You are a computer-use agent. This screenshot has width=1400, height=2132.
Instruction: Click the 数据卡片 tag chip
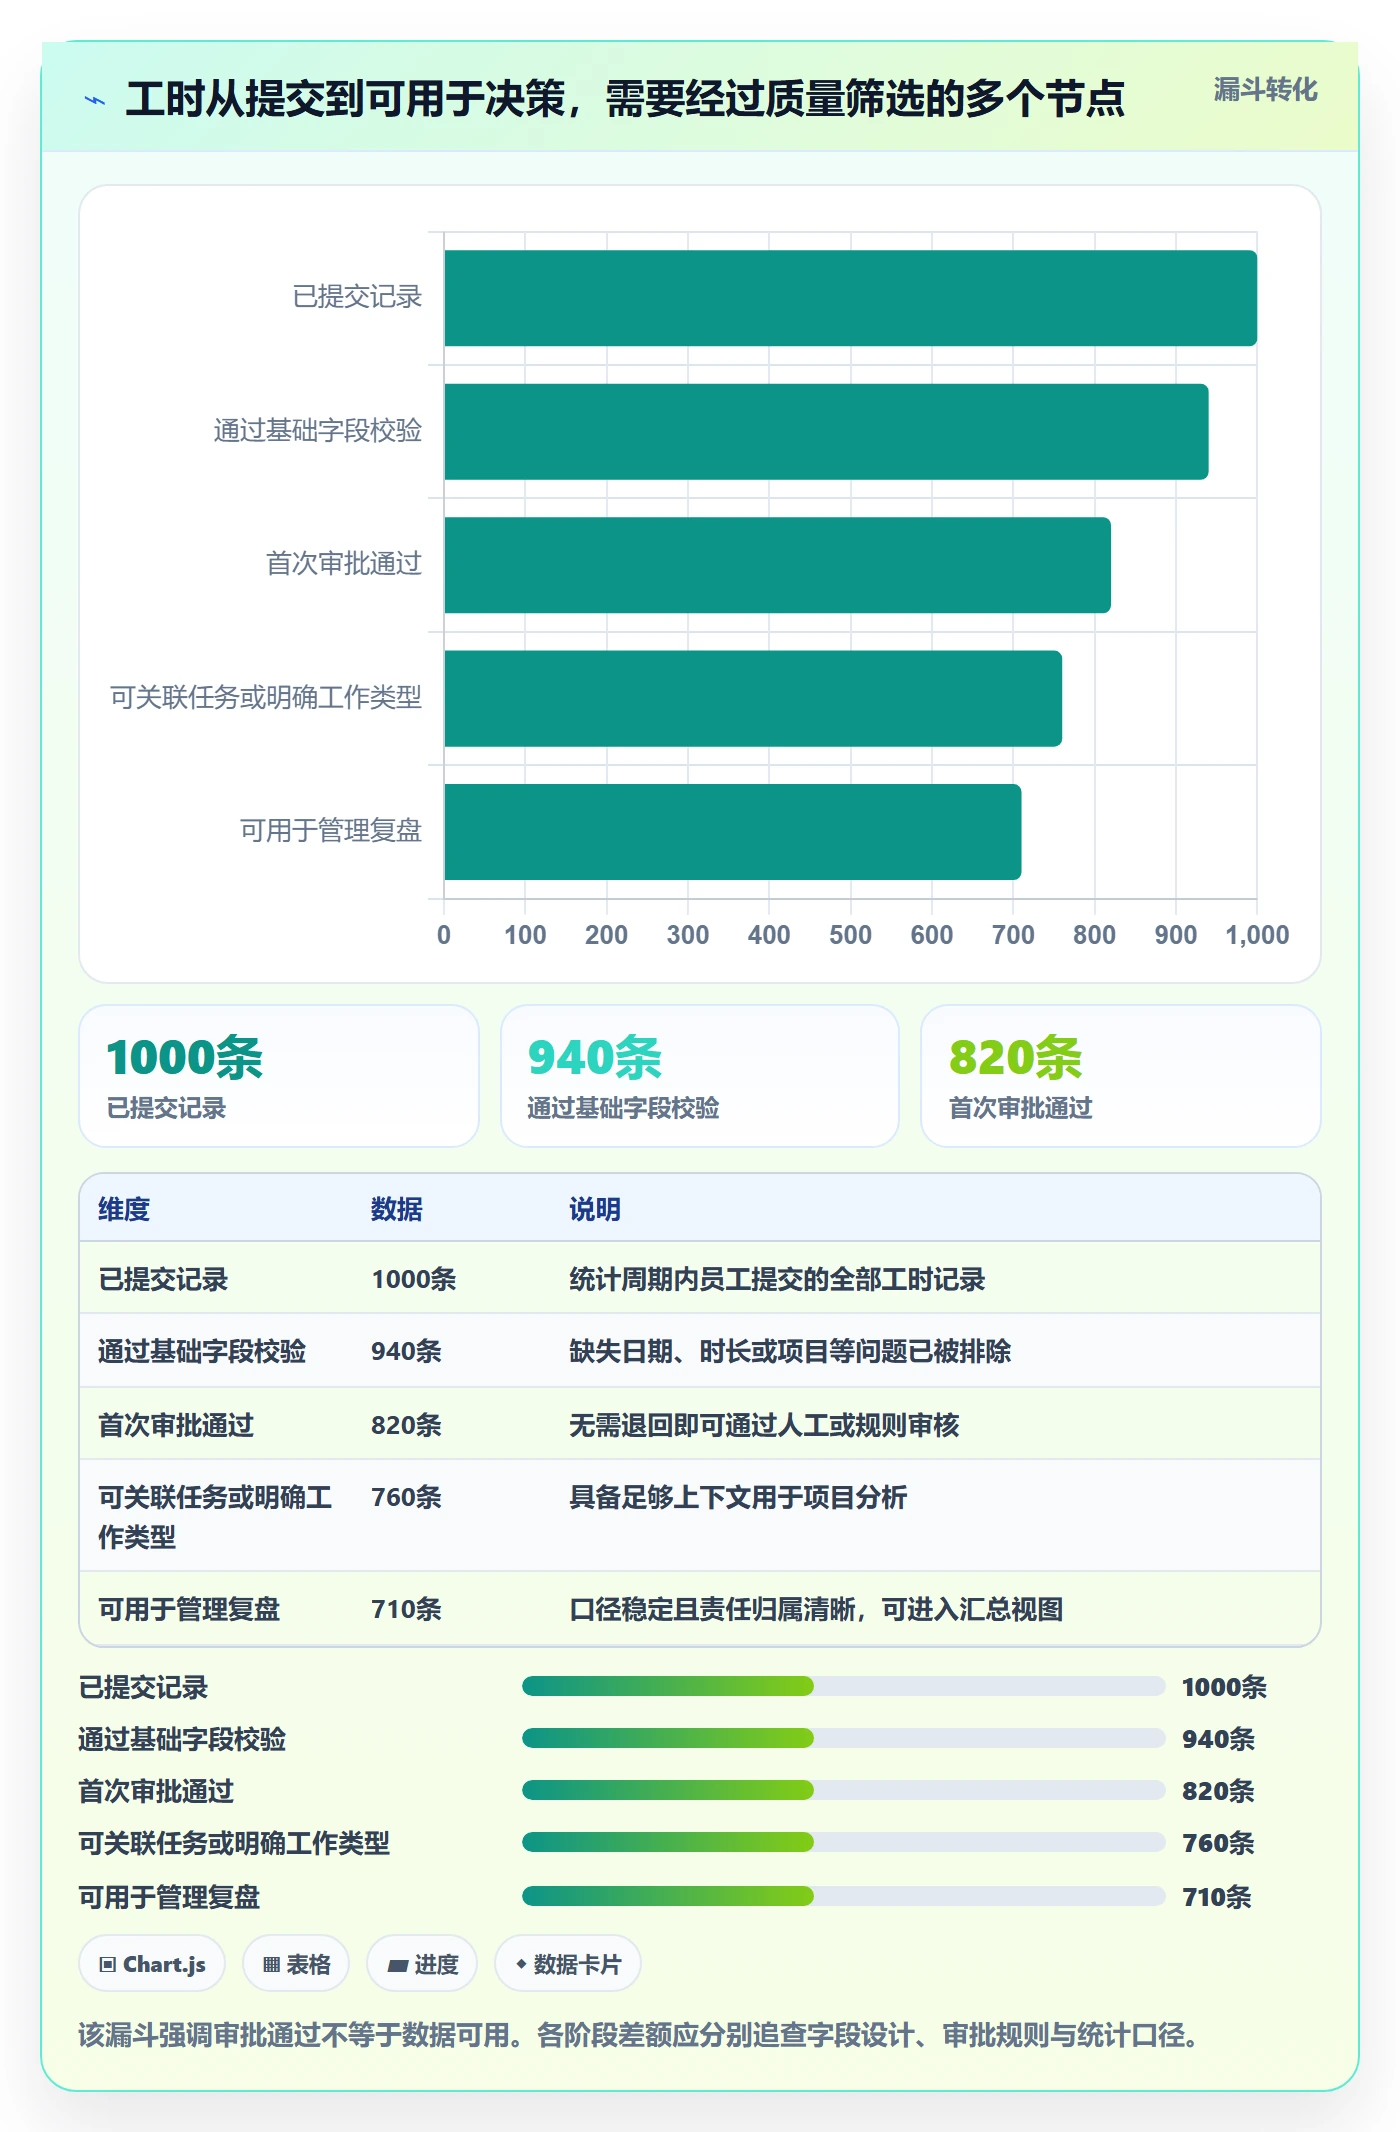568,1964
